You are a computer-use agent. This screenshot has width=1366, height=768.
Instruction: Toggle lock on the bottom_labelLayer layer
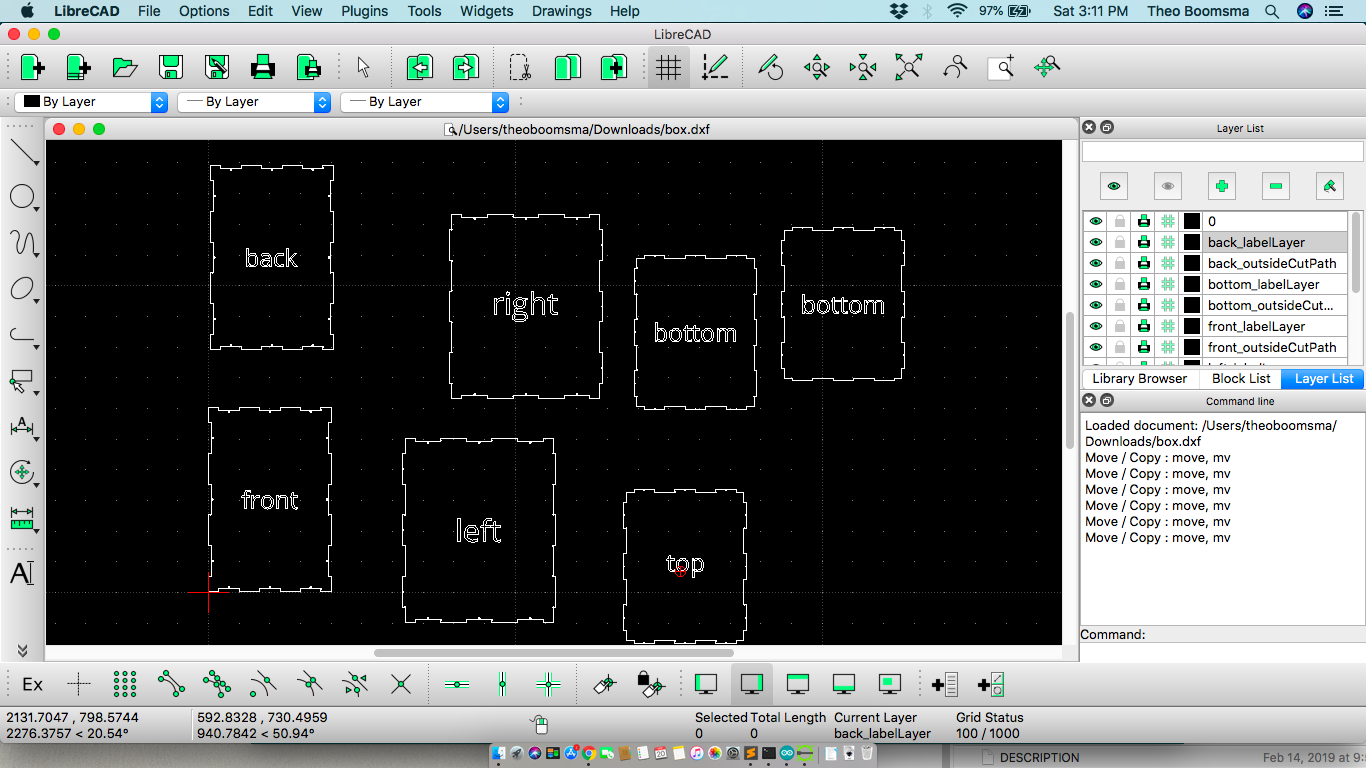tap(1120, 284)
